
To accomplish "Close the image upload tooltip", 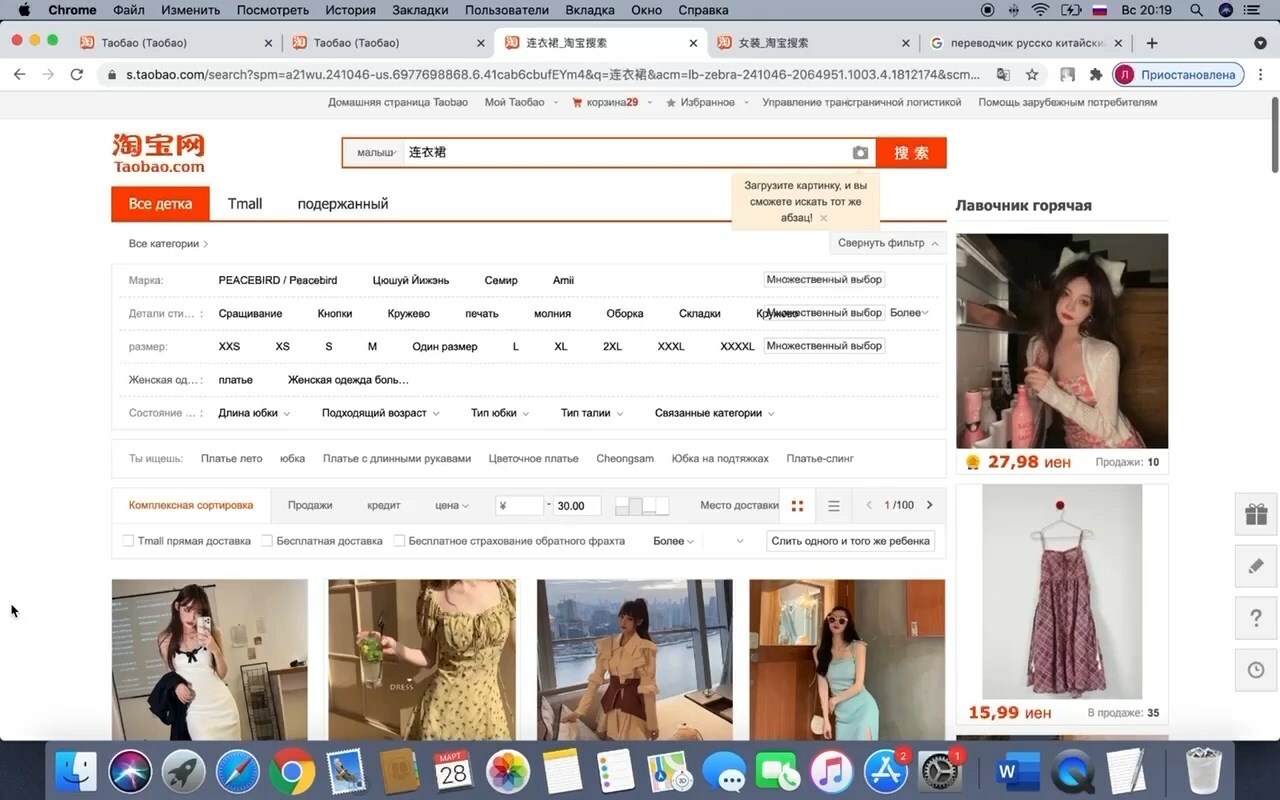I will pyautogui.click(x=823, y=218).
